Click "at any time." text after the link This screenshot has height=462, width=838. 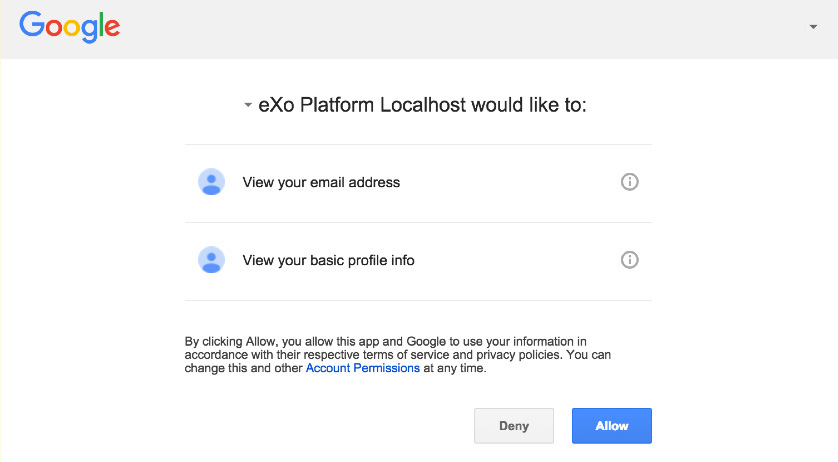(x=455, y=368)
